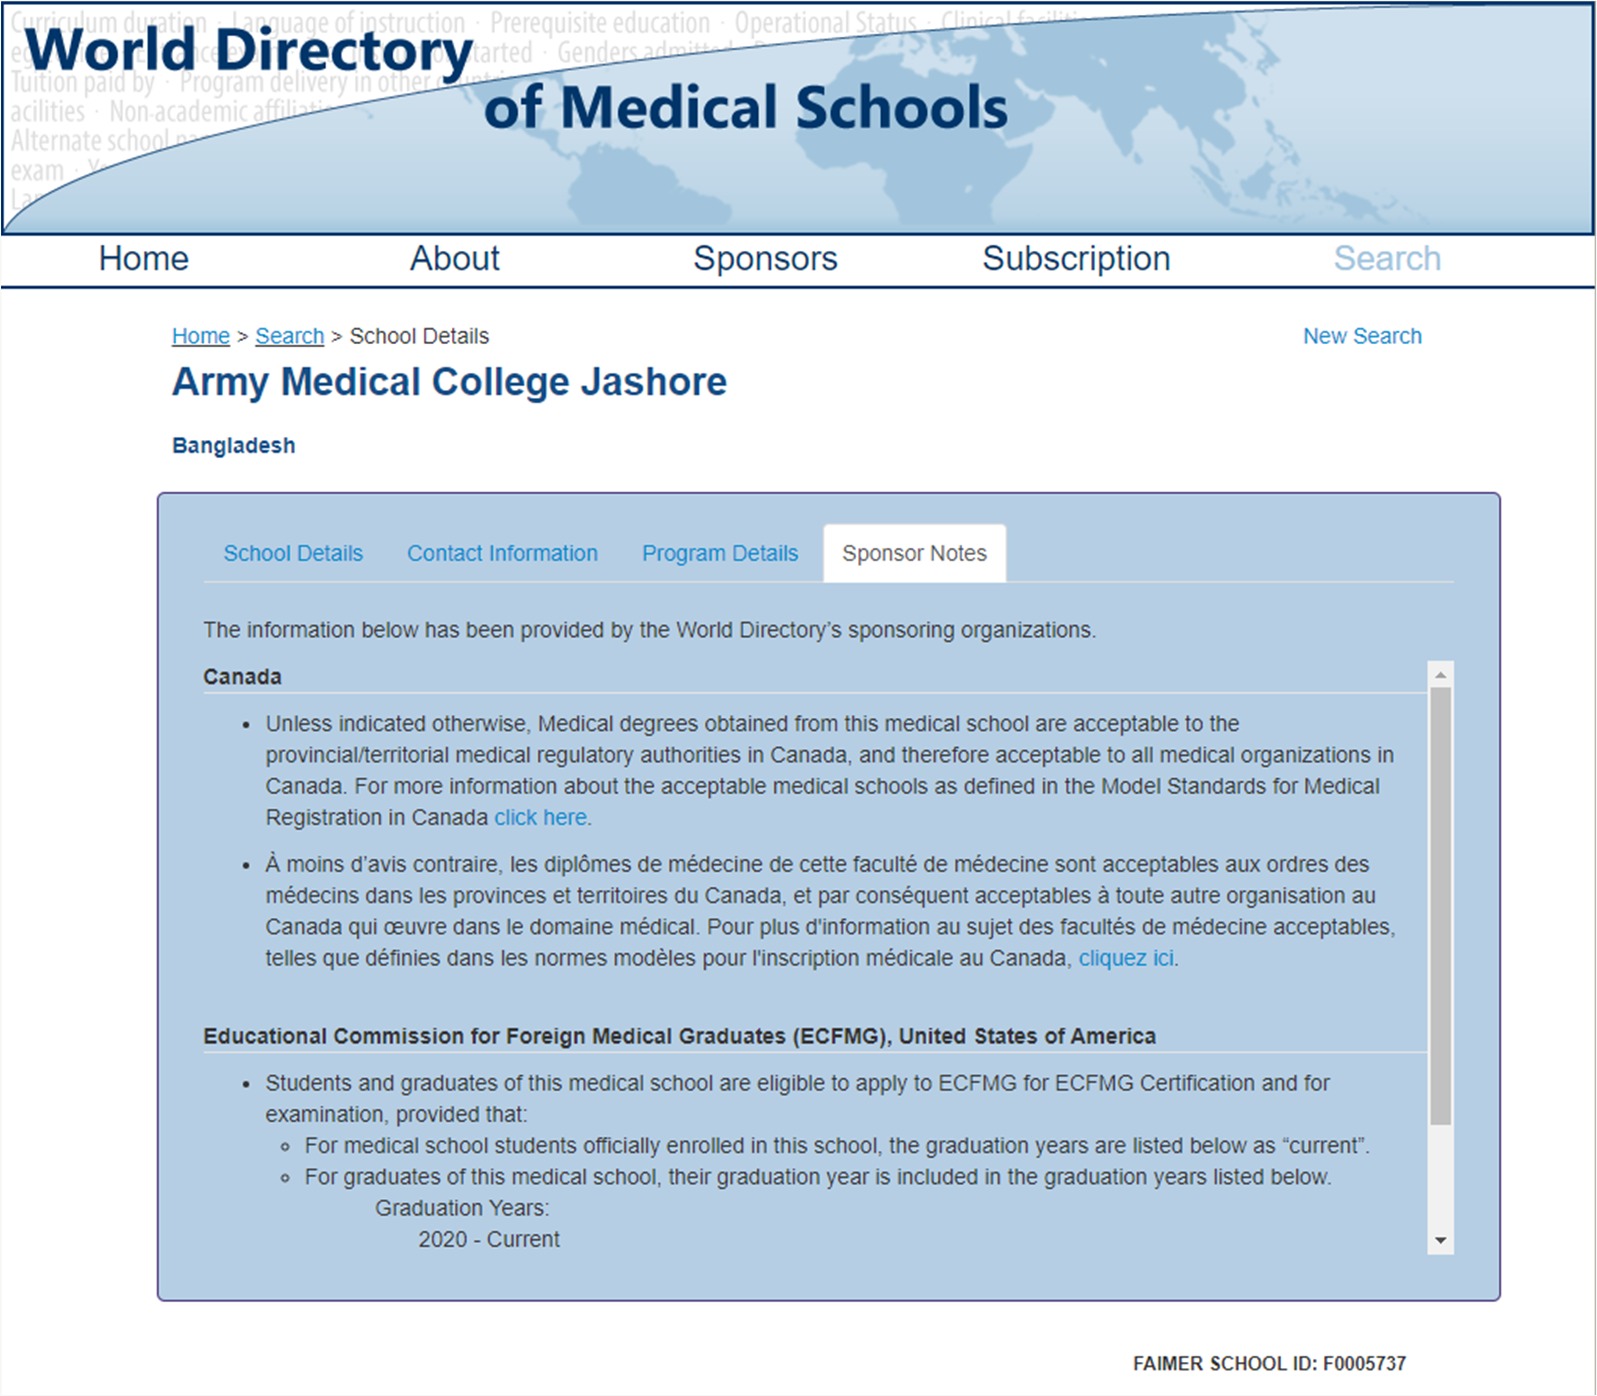Open the Home navigation item
Screen dimensions: 1597x1396
143,258
